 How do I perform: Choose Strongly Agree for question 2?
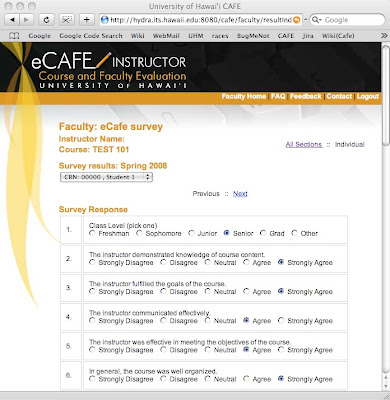tap(281, 262)
